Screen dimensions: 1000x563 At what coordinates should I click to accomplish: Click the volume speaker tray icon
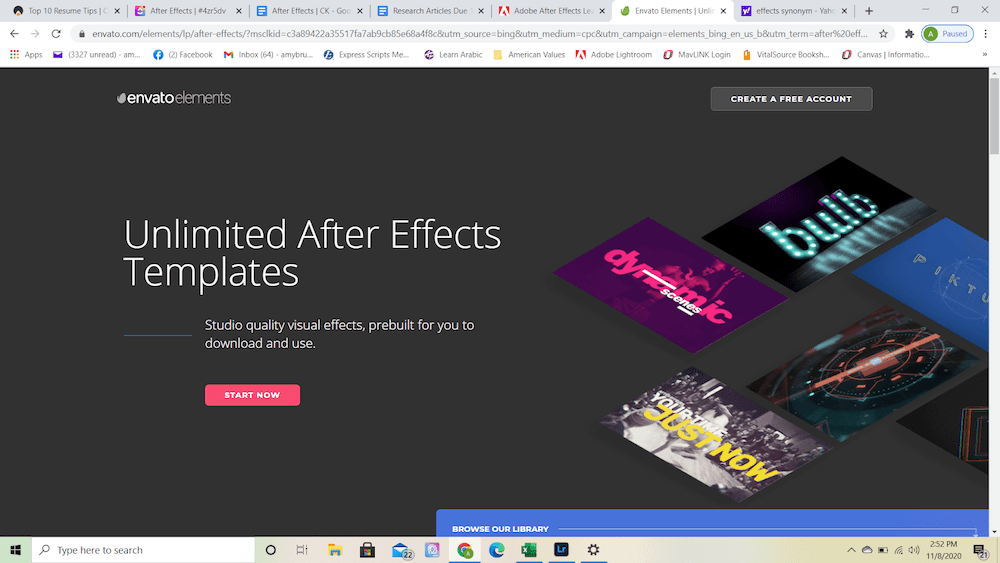pos(915,550)
